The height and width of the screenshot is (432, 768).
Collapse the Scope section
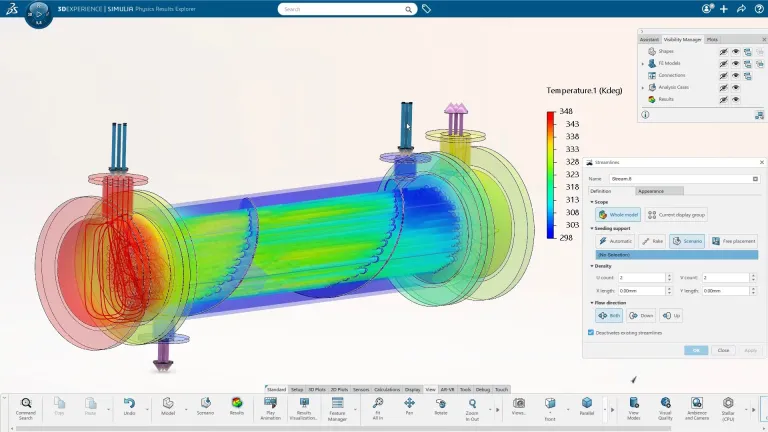click(x=592, y=202)
